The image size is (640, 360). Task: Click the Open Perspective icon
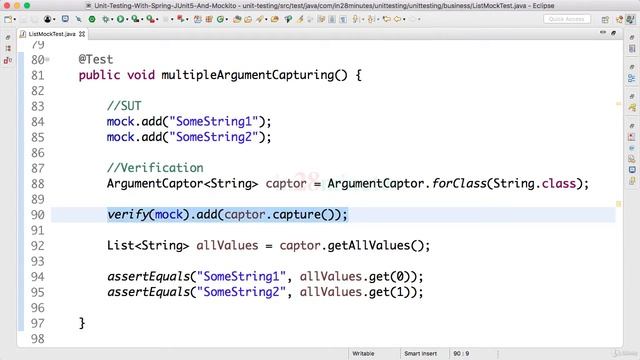605,20
